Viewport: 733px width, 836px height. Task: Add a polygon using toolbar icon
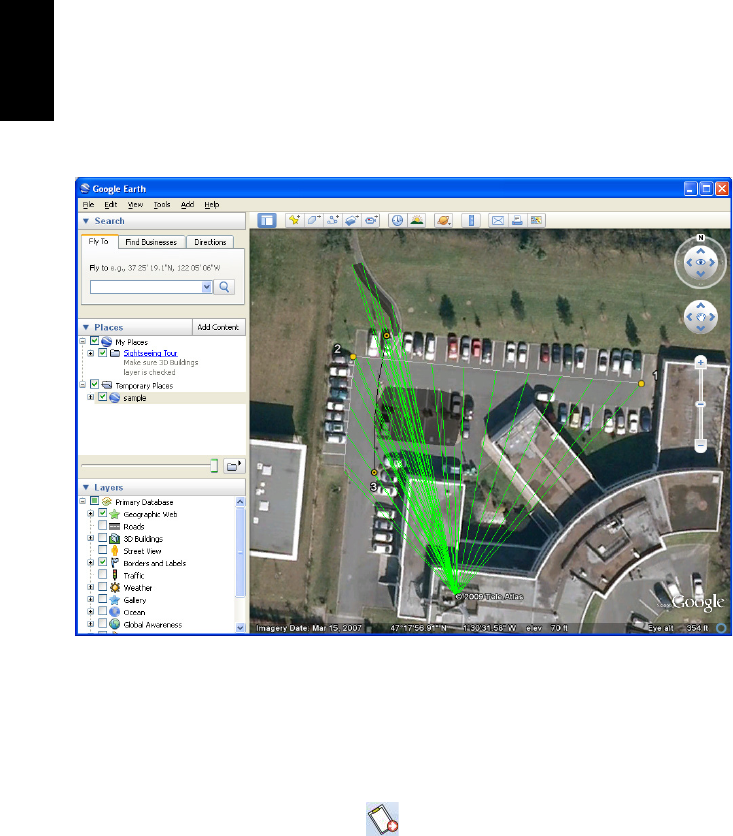point(313,220)
